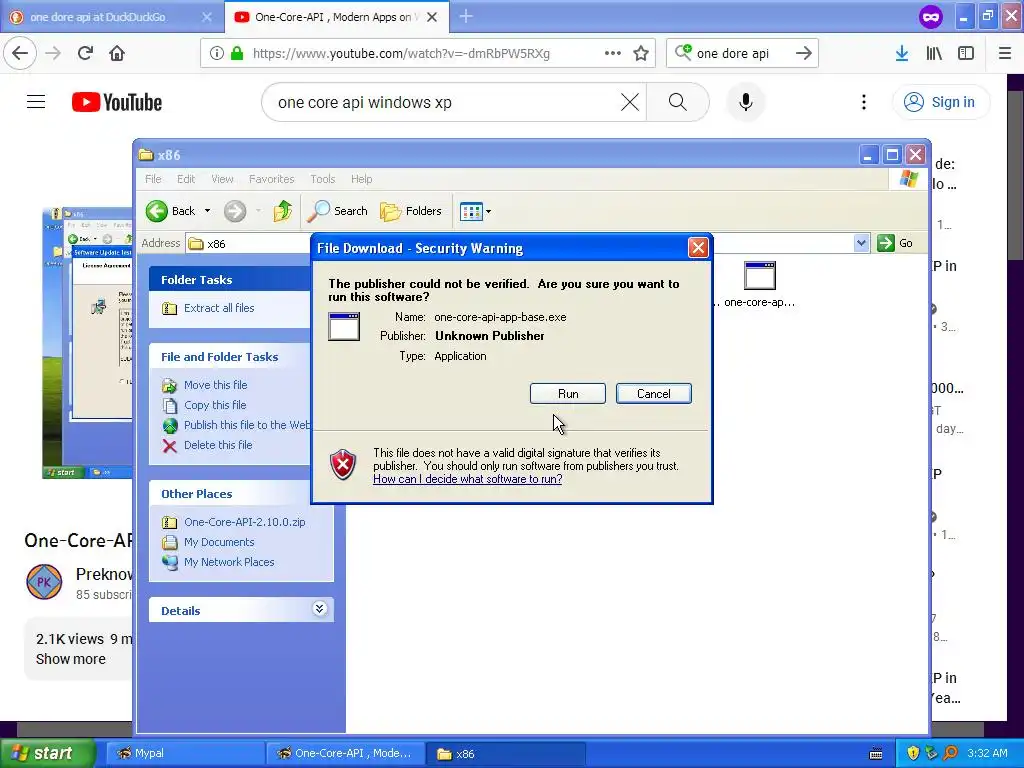Click the YouTube Sign in button
The image size is (1024, 768).
(x=940, y=102)
